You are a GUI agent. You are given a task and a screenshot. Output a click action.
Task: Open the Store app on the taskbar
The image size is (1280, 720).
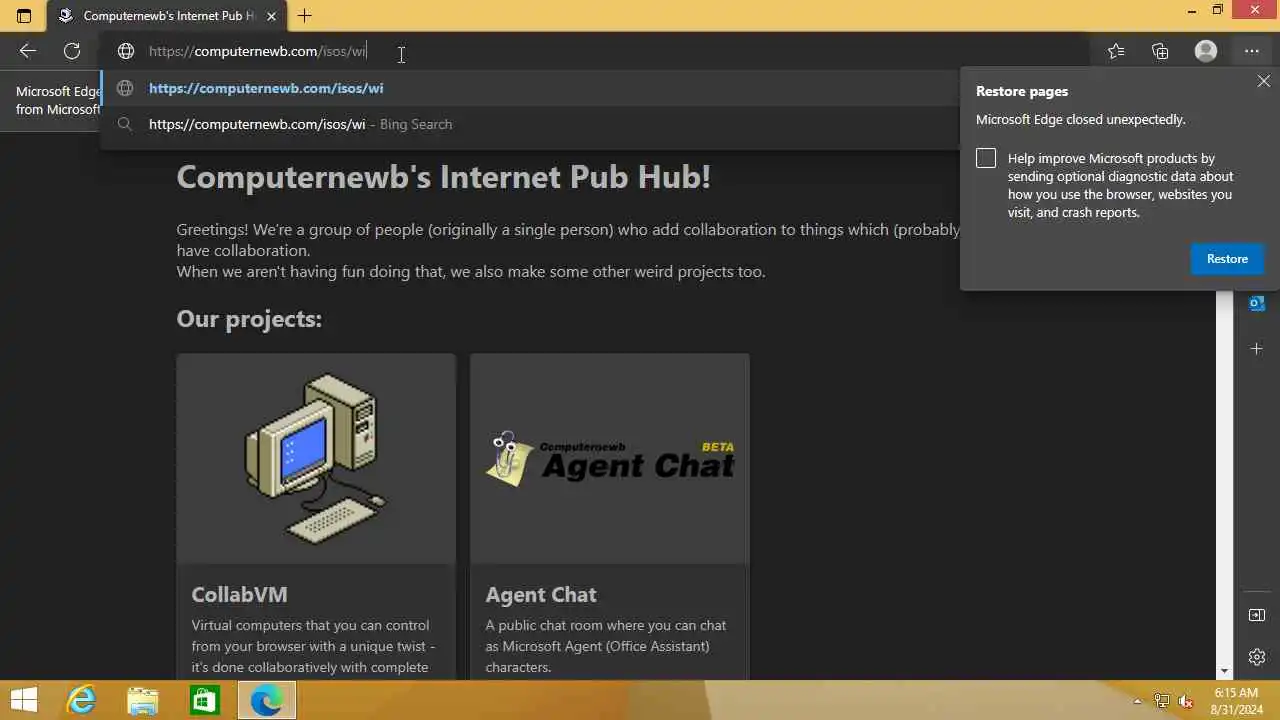[x=205, y=700]
